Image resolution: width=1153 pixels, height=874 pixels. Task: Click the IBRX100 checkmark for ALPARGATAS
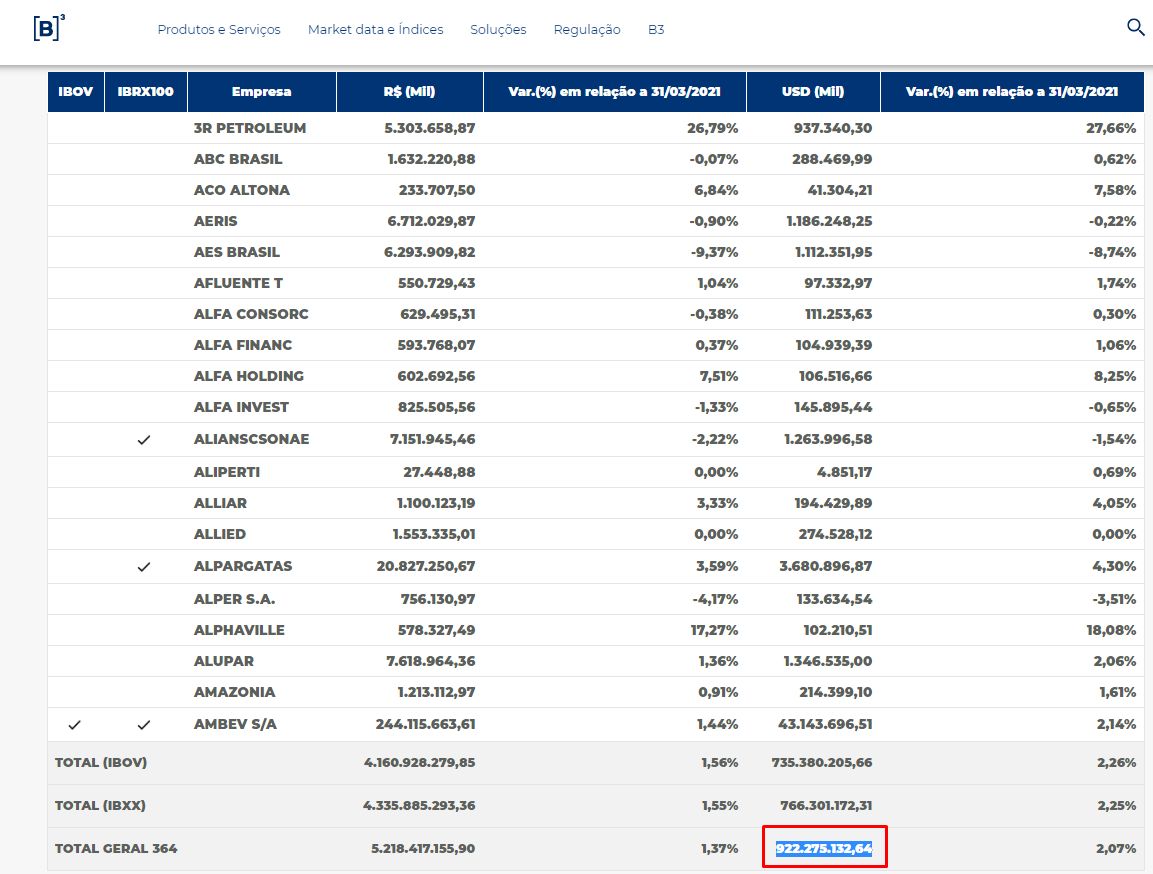tap(144, 567)
